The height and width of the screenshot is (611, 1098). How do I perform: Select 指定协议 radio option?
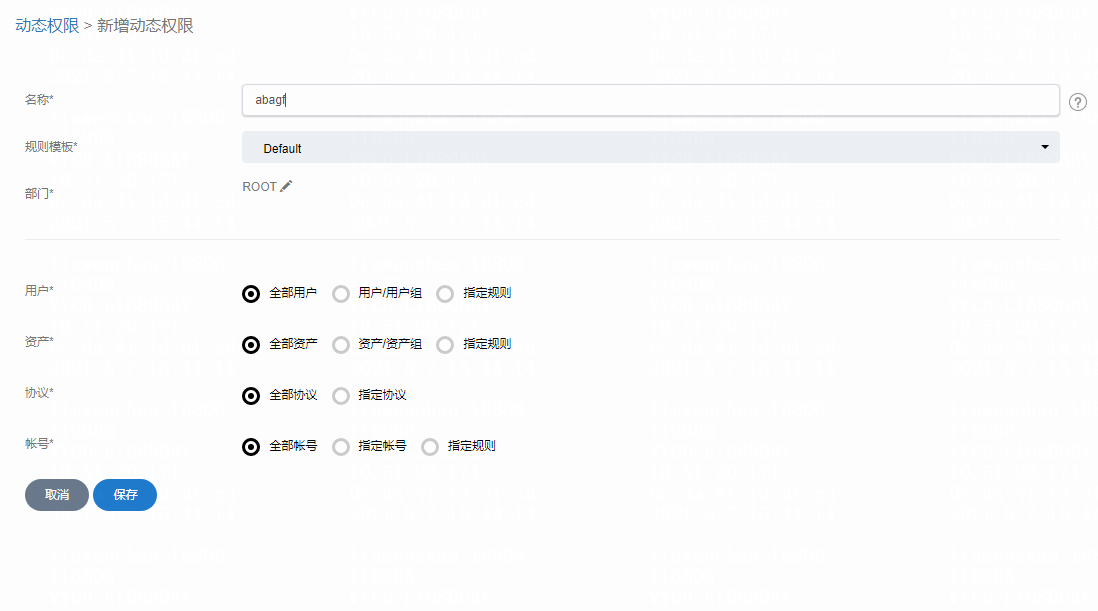(x=341, y=395)
